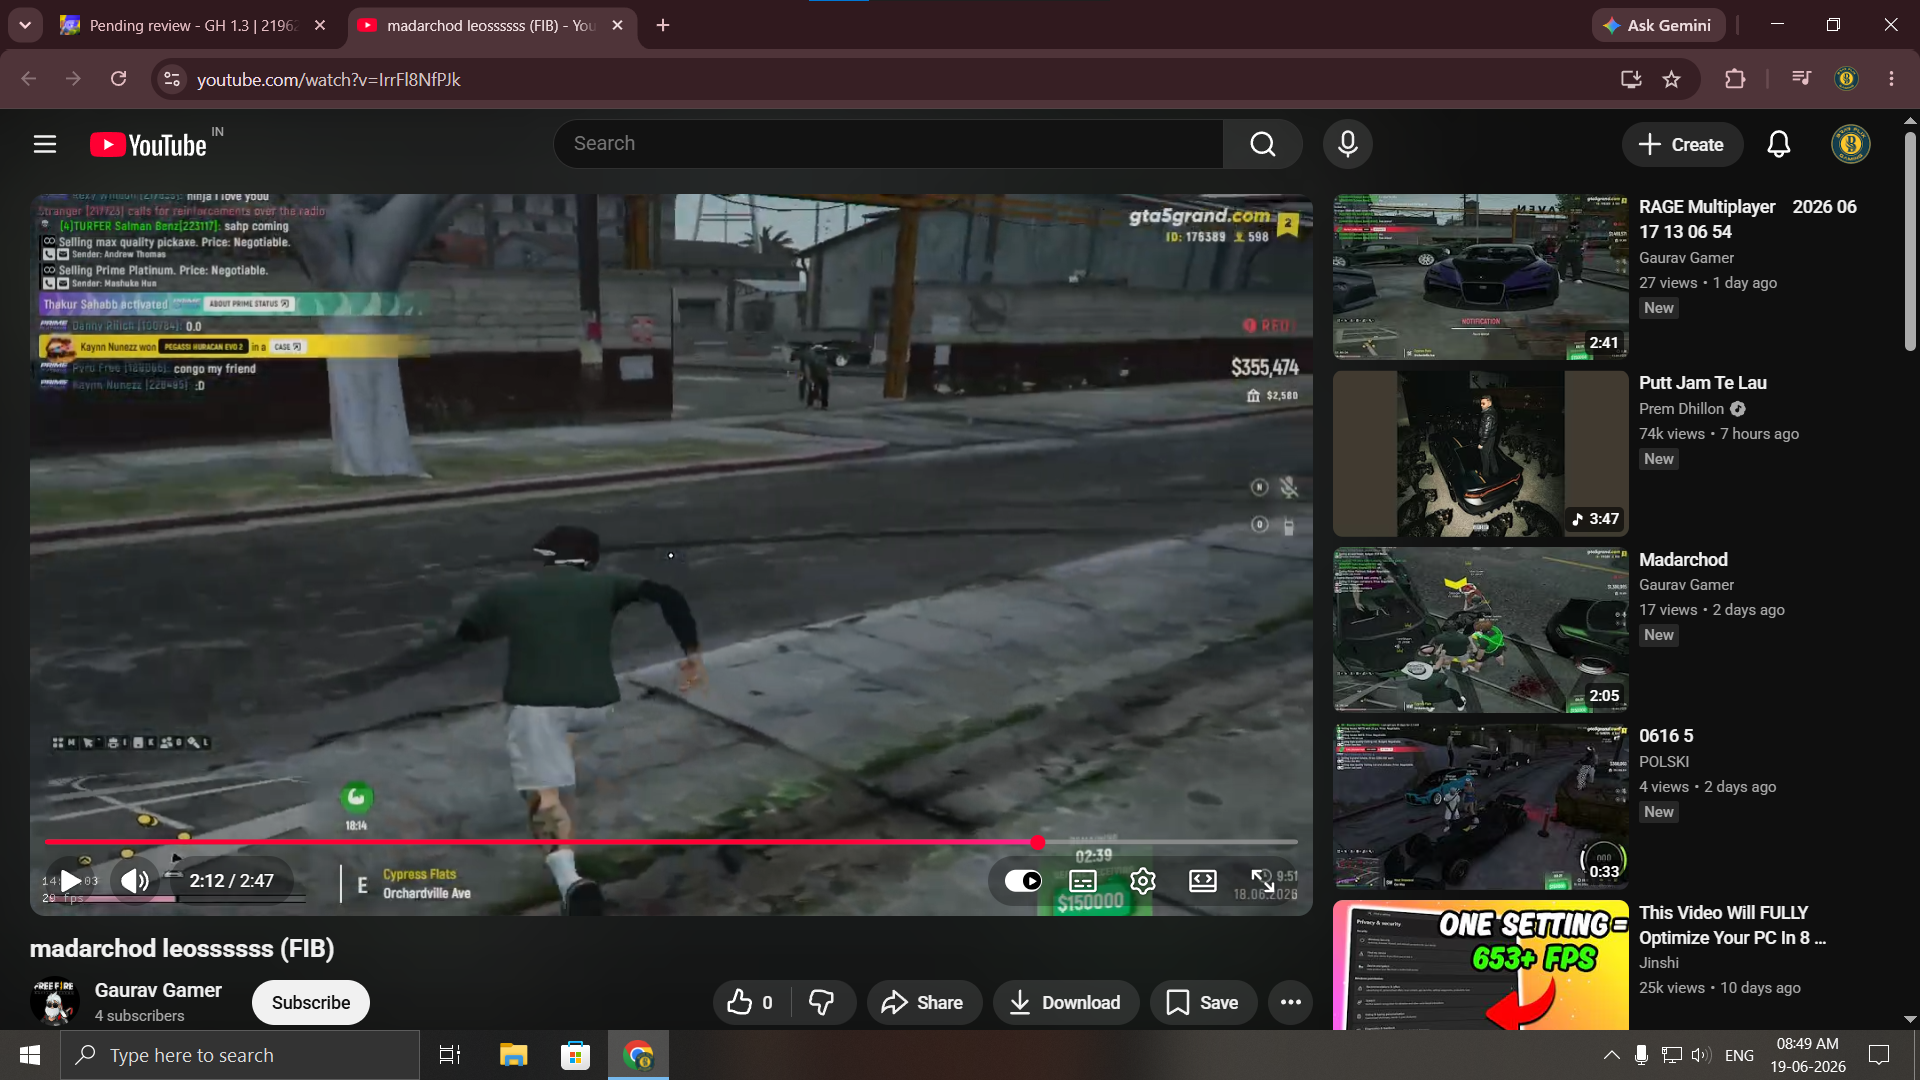Screen dimensions: 1920x1080
Task: Subscribe to Gaurav Gamer channel
Action: pos(311,1003)
